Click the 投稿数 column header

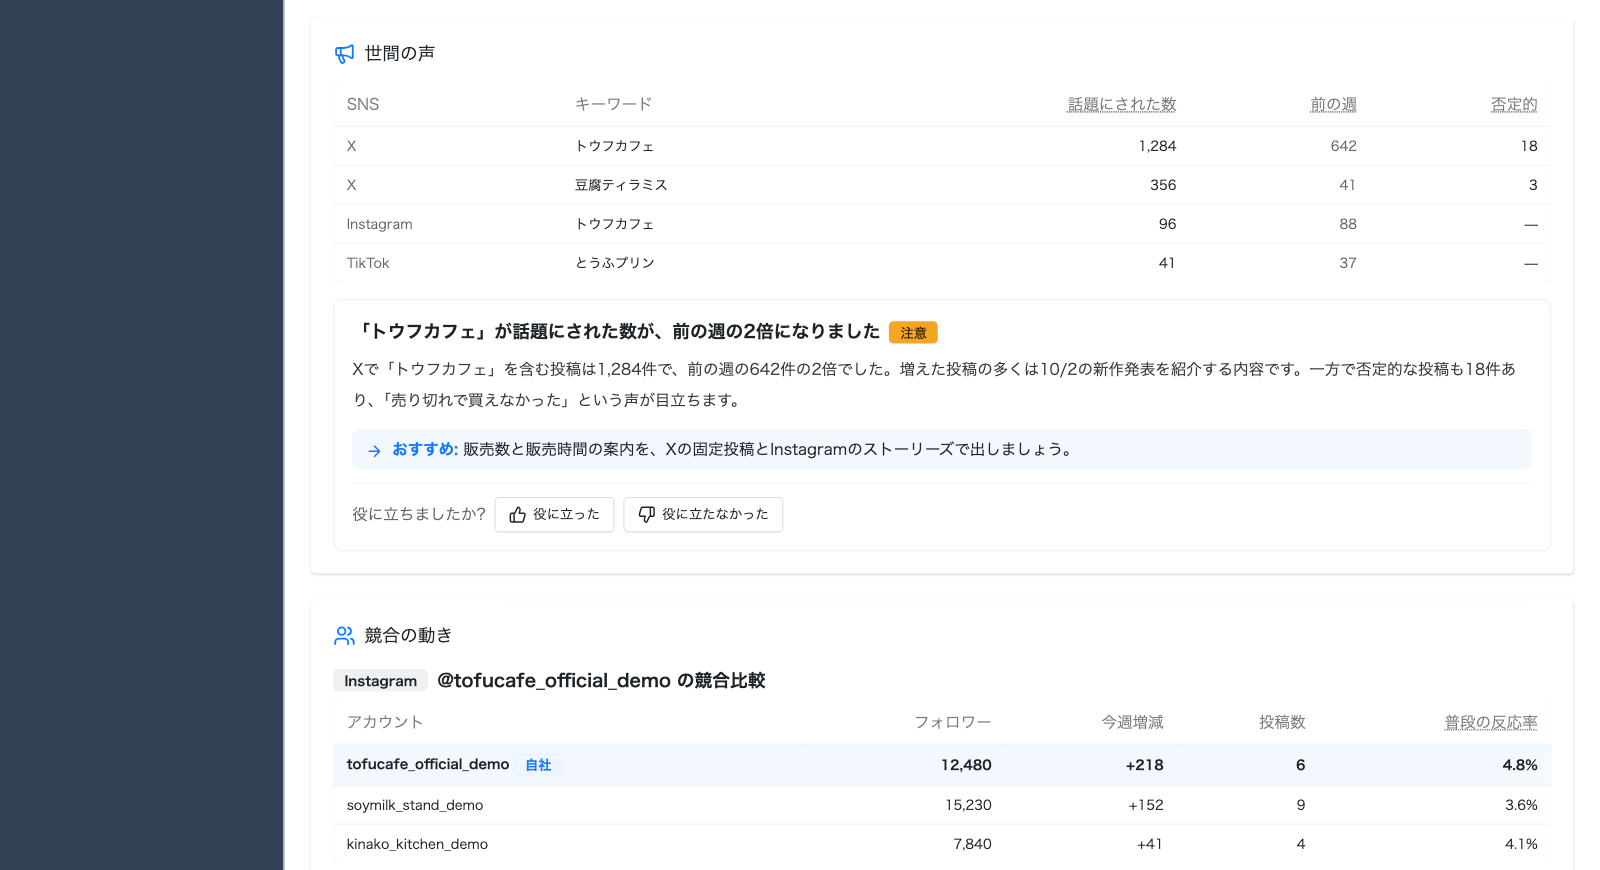click(x=1282, y=722)
